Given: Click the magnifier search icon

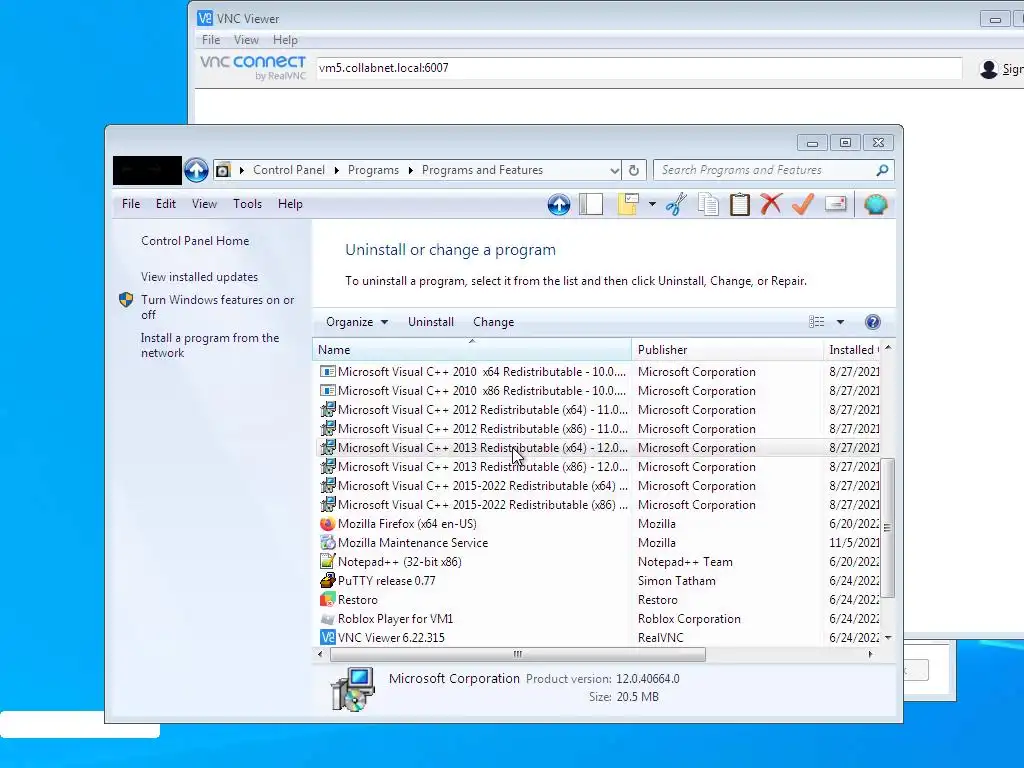Looking at the screenshot, I should pyautogui.click(x=882, y=170).
